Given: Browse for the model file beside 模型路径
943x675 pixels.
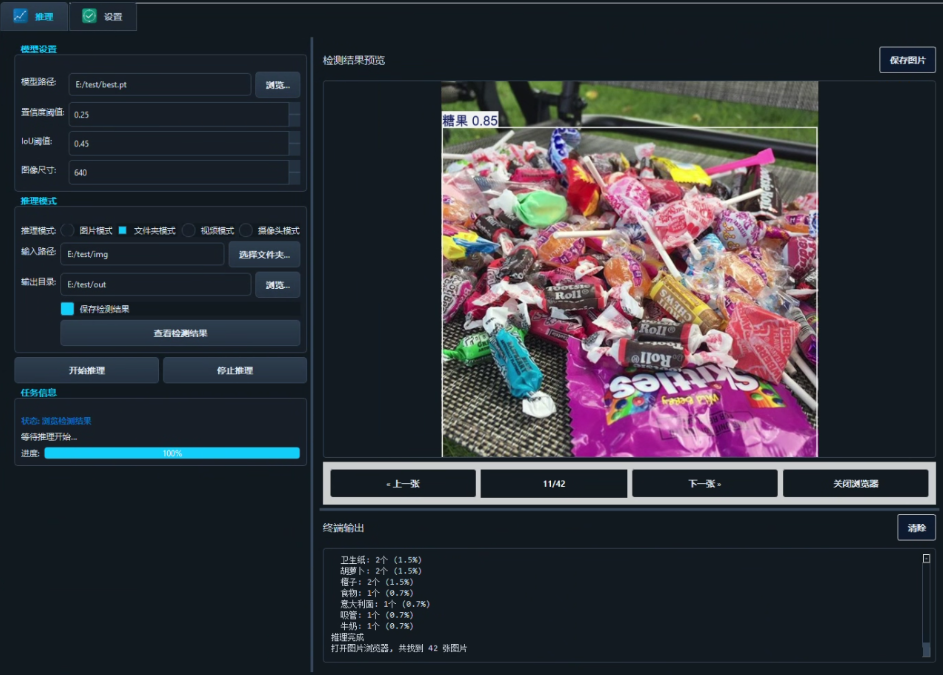Looking at the screenshot, I should click(277, 85).
